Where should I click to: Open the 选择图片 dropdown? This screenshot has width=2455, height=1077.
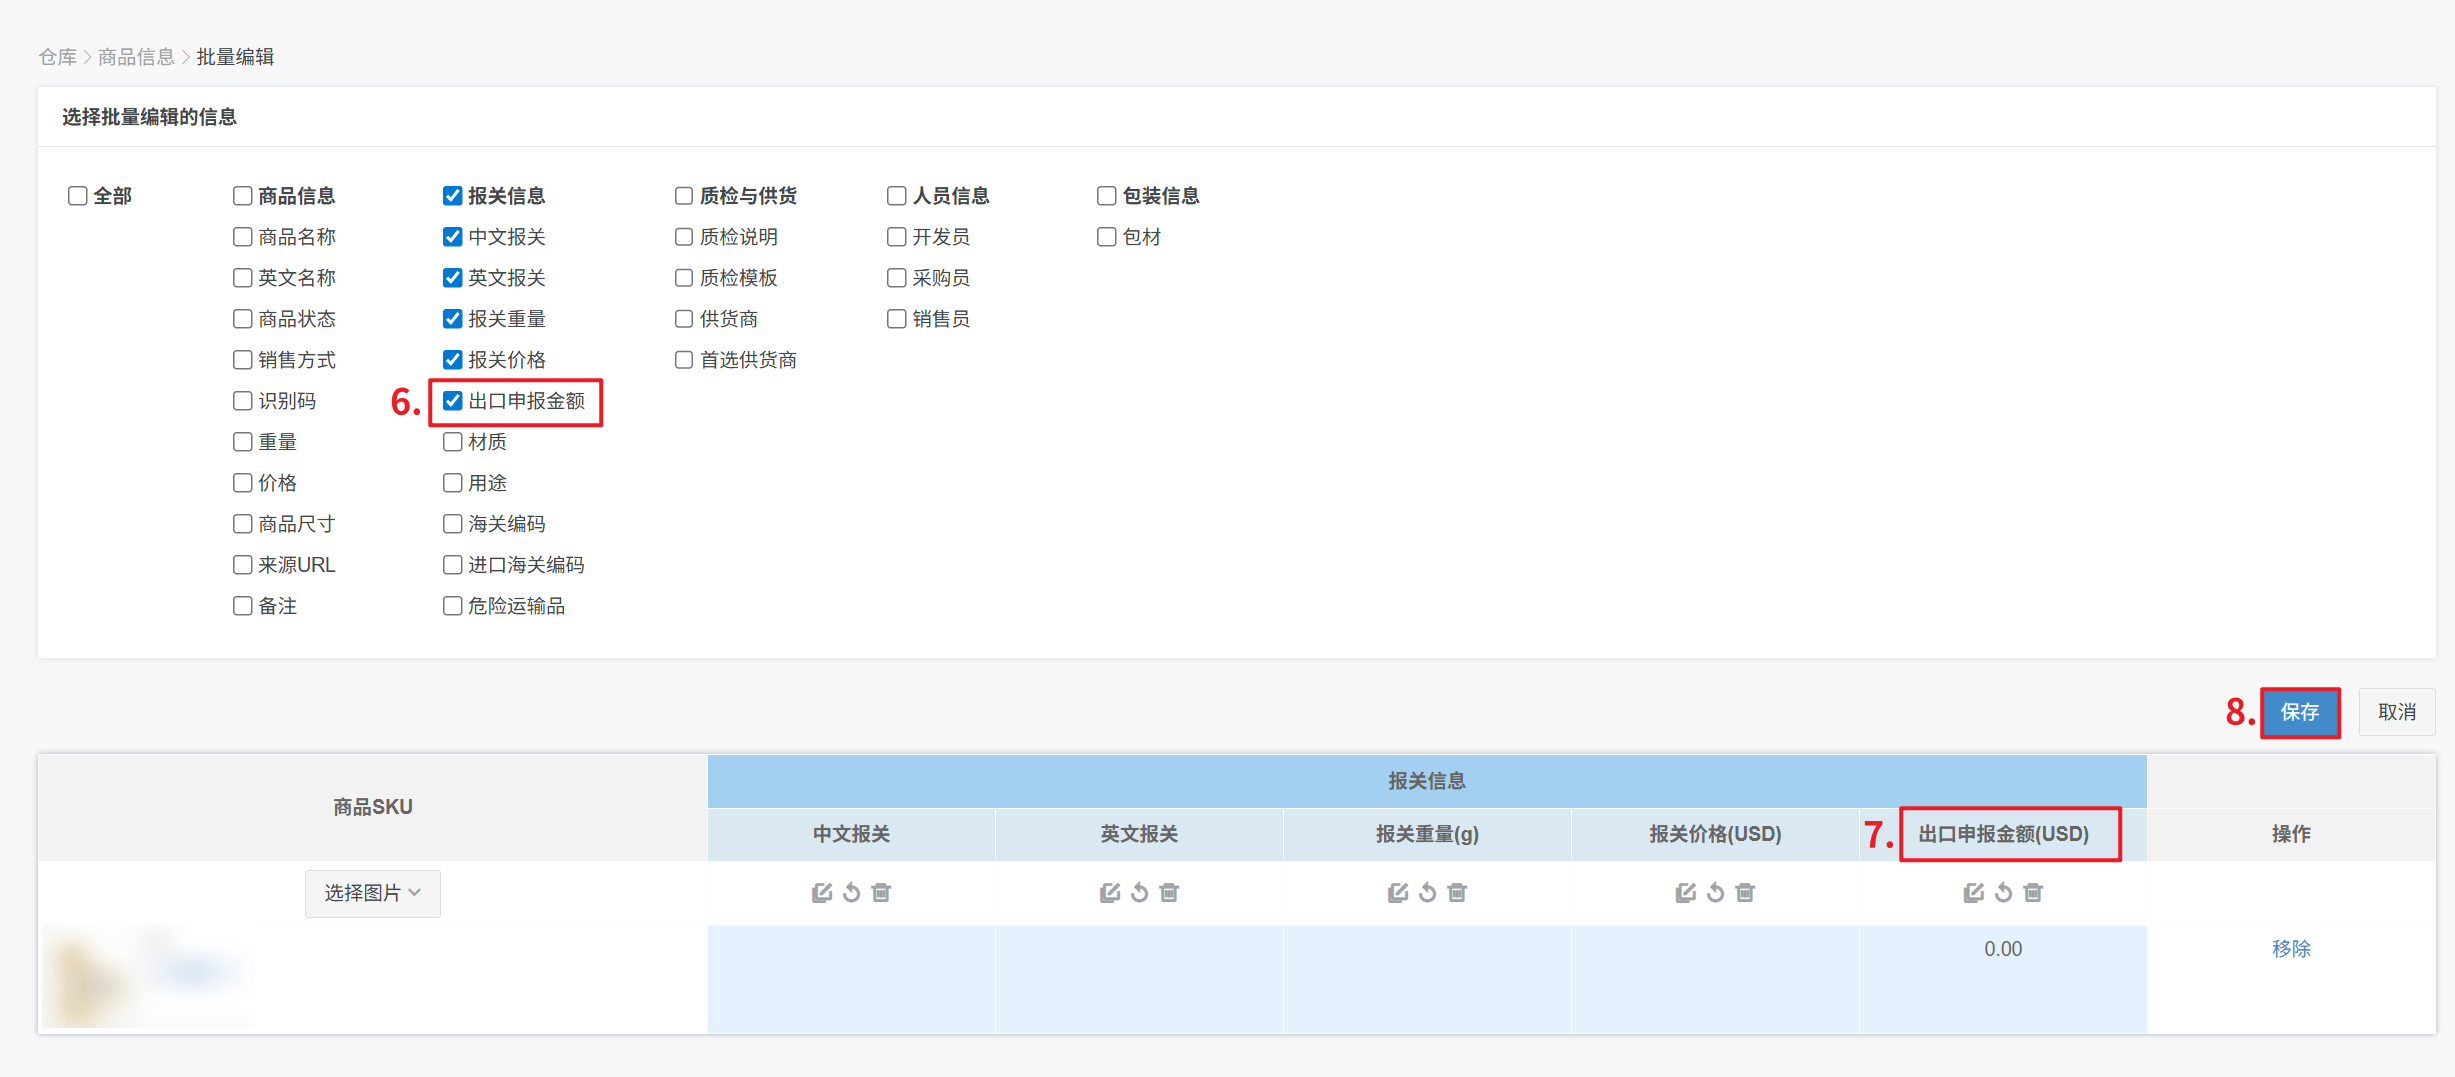point(372,892)
